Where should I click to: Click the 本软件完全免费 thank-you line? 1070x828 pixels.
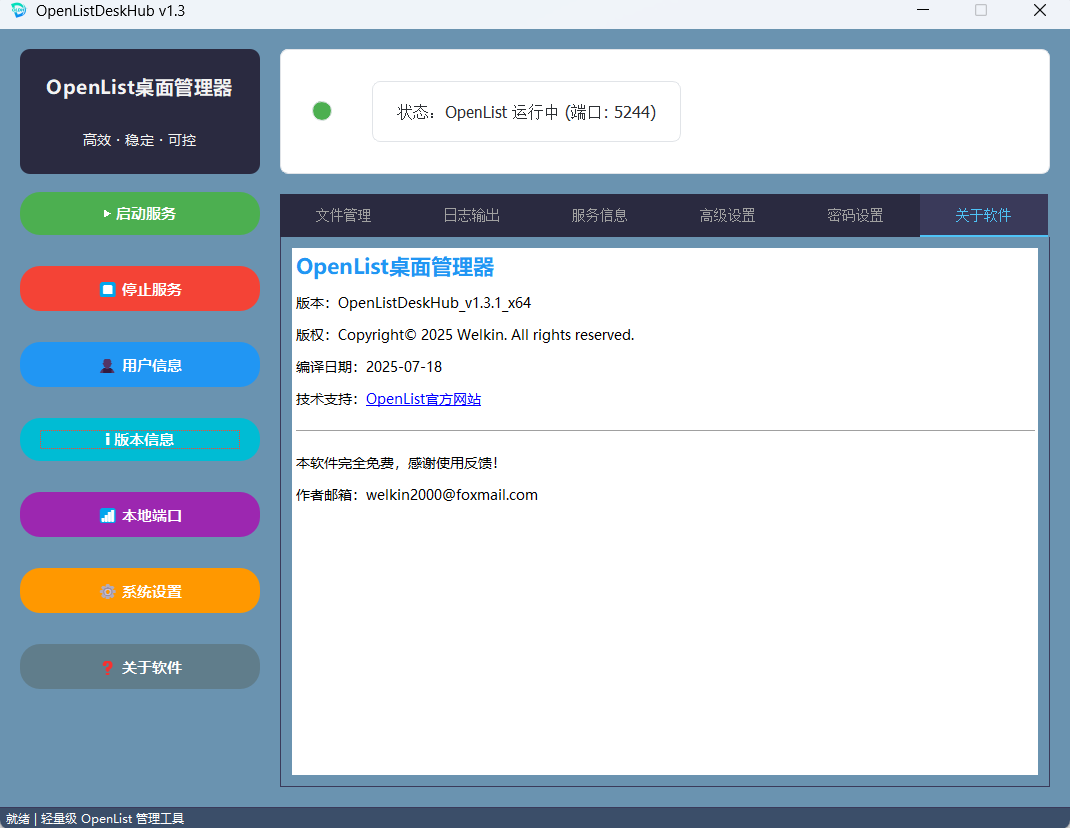tap(397, 463)
